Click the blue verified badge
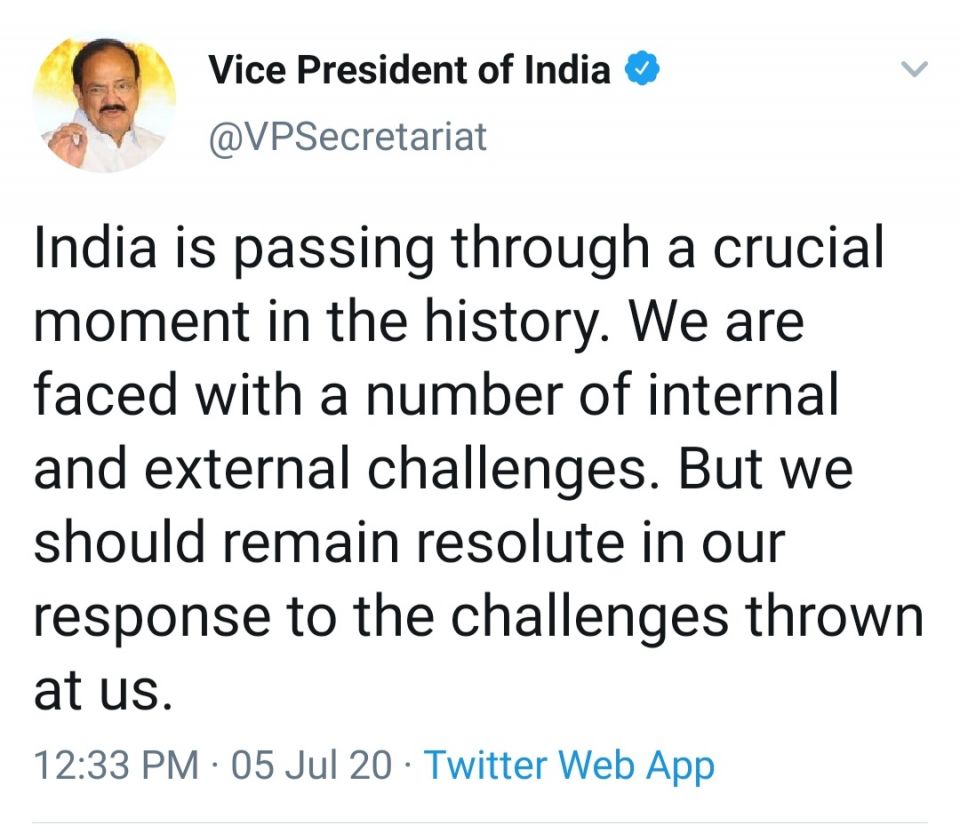Screen dimensions: 960x833 pyautogui.click(x=641, y=70)
